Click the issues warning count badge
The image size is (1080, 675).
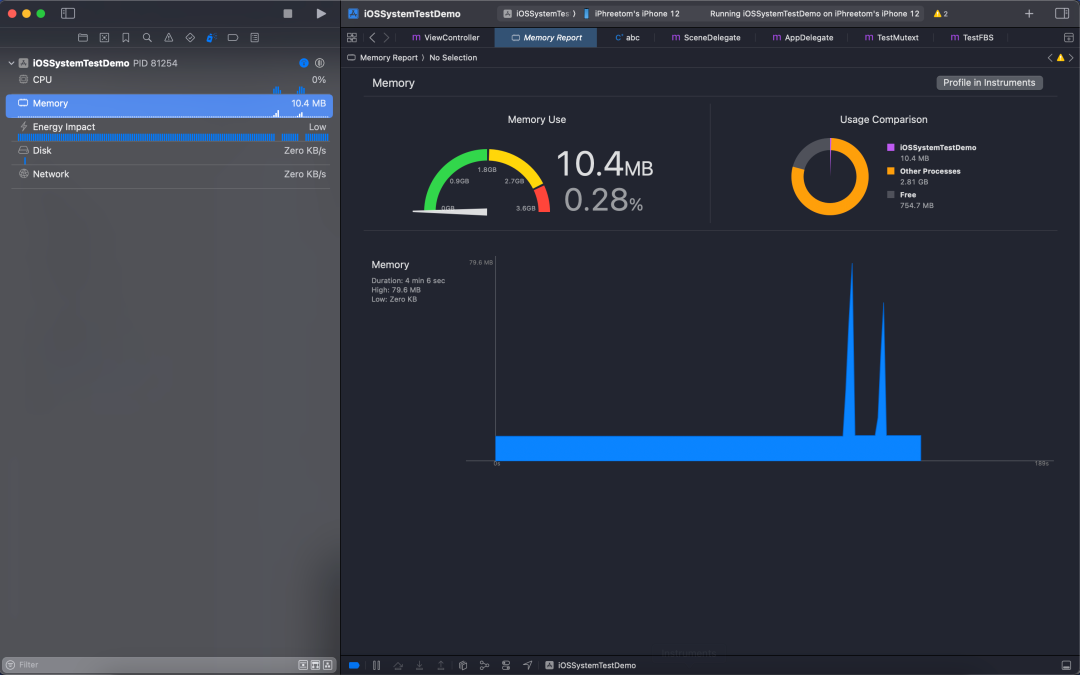(941, 14)
